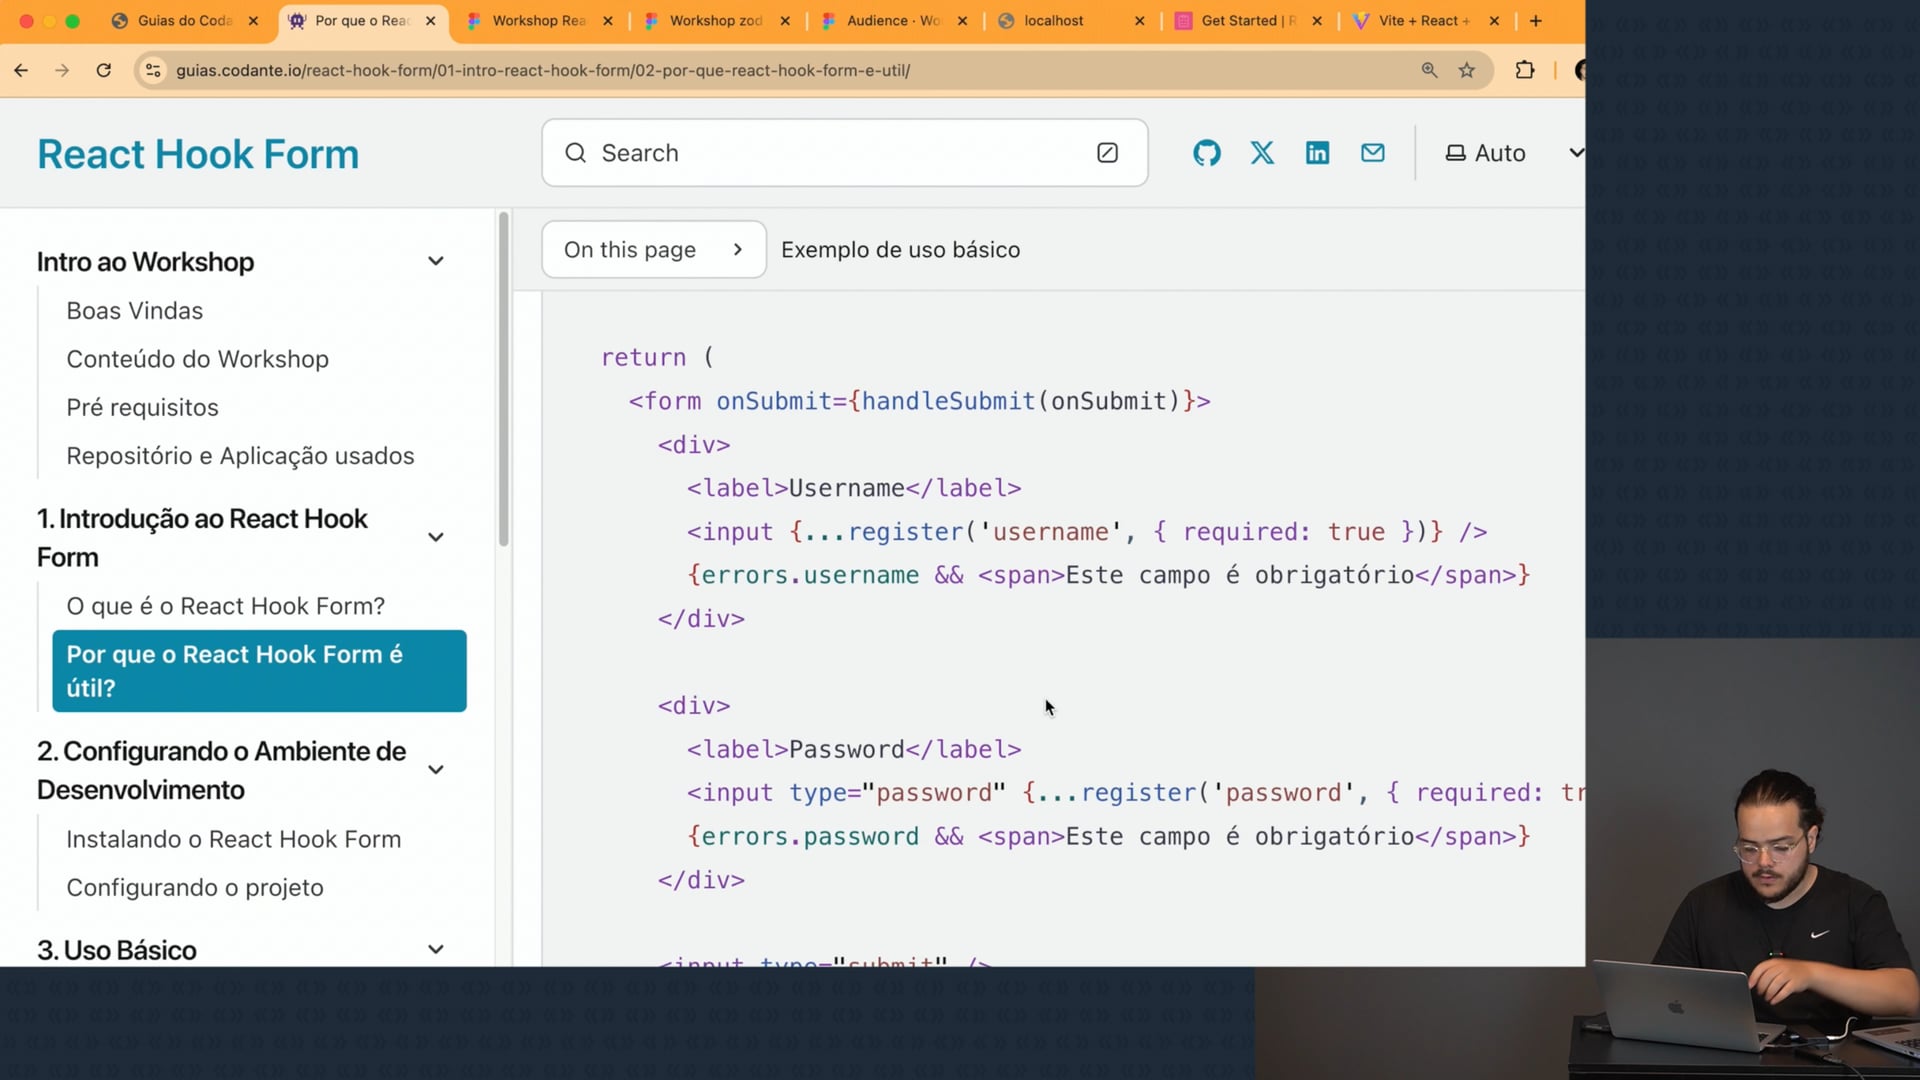1920x1080 pixels.
Task: Open the LinkedIn icon link
Action: tap(1317, 153)
